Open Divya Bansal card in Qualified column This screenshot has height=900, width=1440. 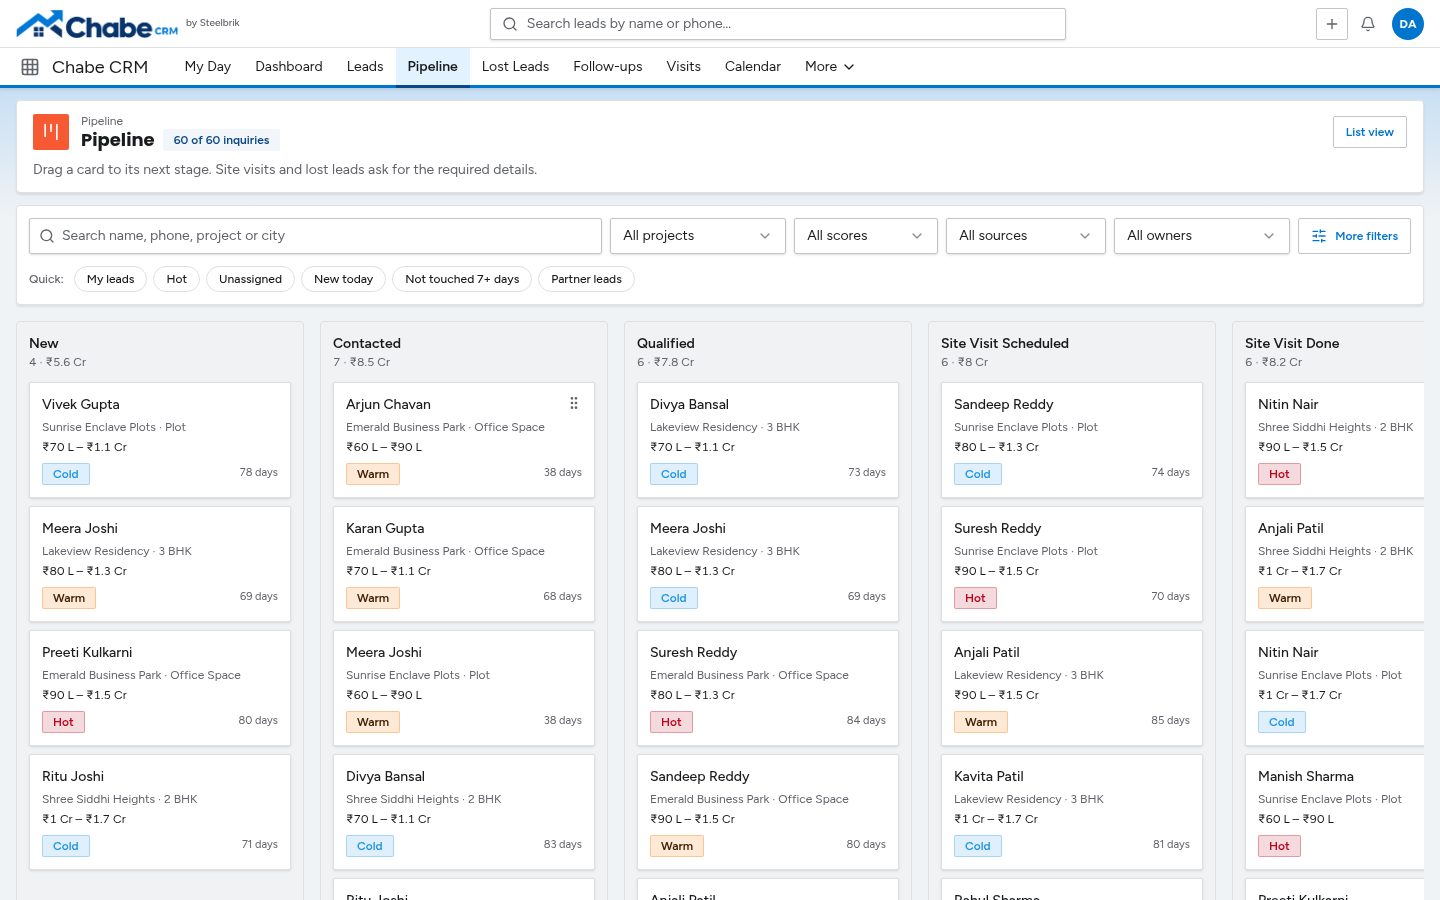tap(768, 440)
